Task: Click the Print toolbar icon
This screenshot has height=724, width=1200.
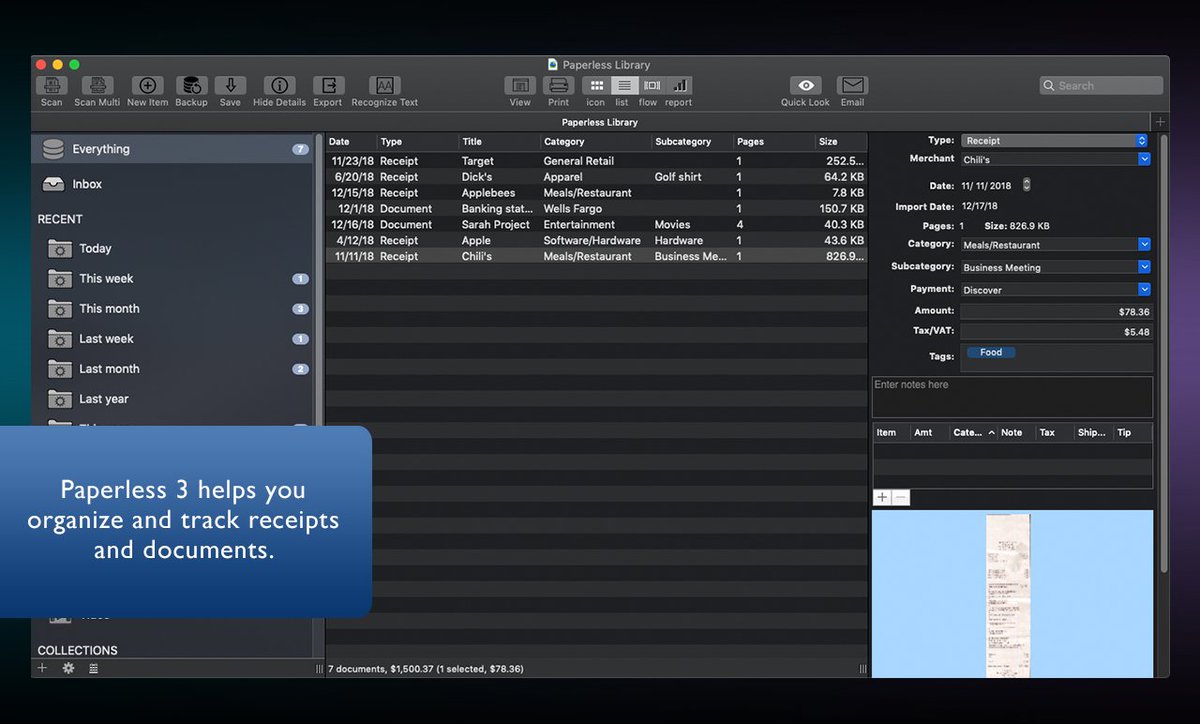Action: pos(559,86)
